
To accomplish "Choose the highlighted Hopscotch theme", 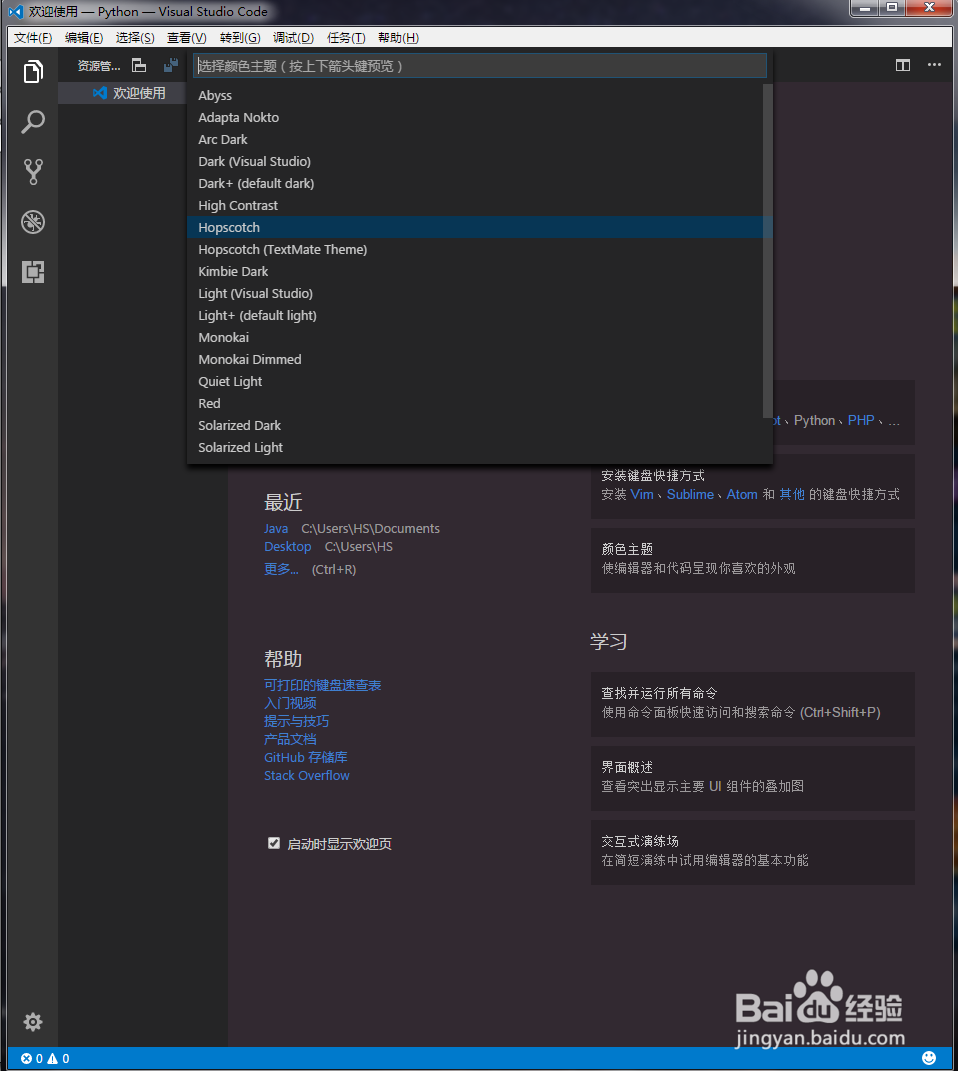I will pos(479,227).
